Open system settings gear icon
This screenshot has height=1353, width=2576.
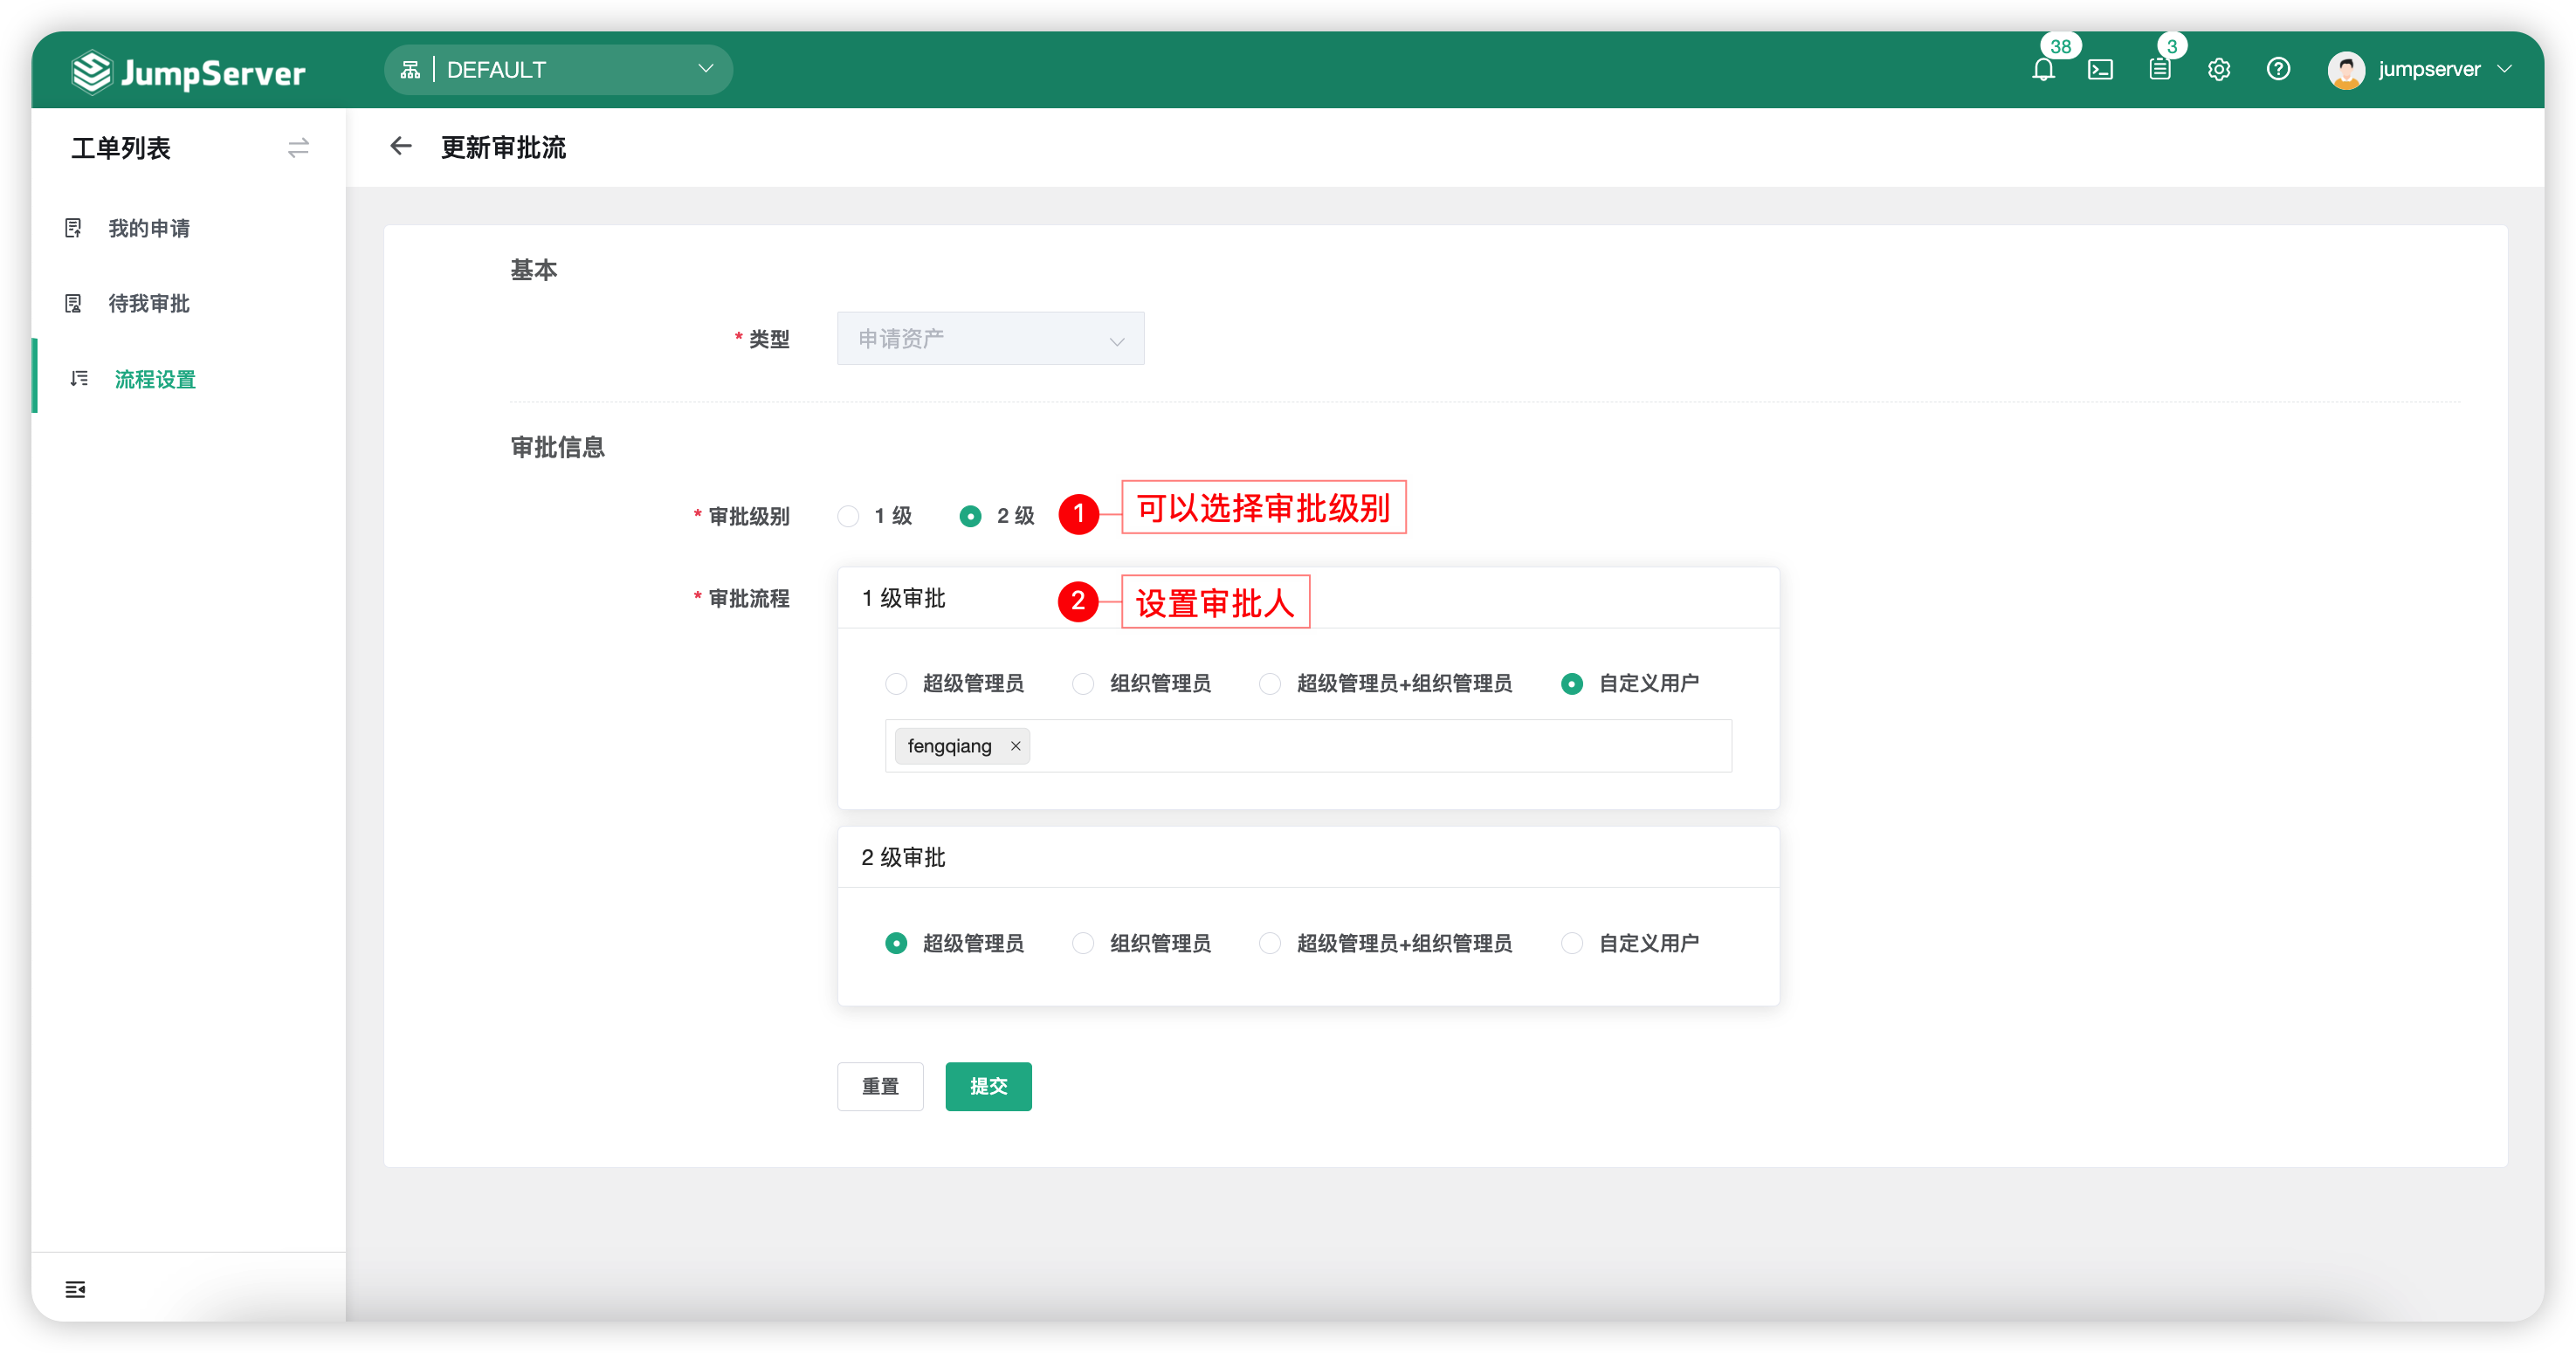[2218, 69]
